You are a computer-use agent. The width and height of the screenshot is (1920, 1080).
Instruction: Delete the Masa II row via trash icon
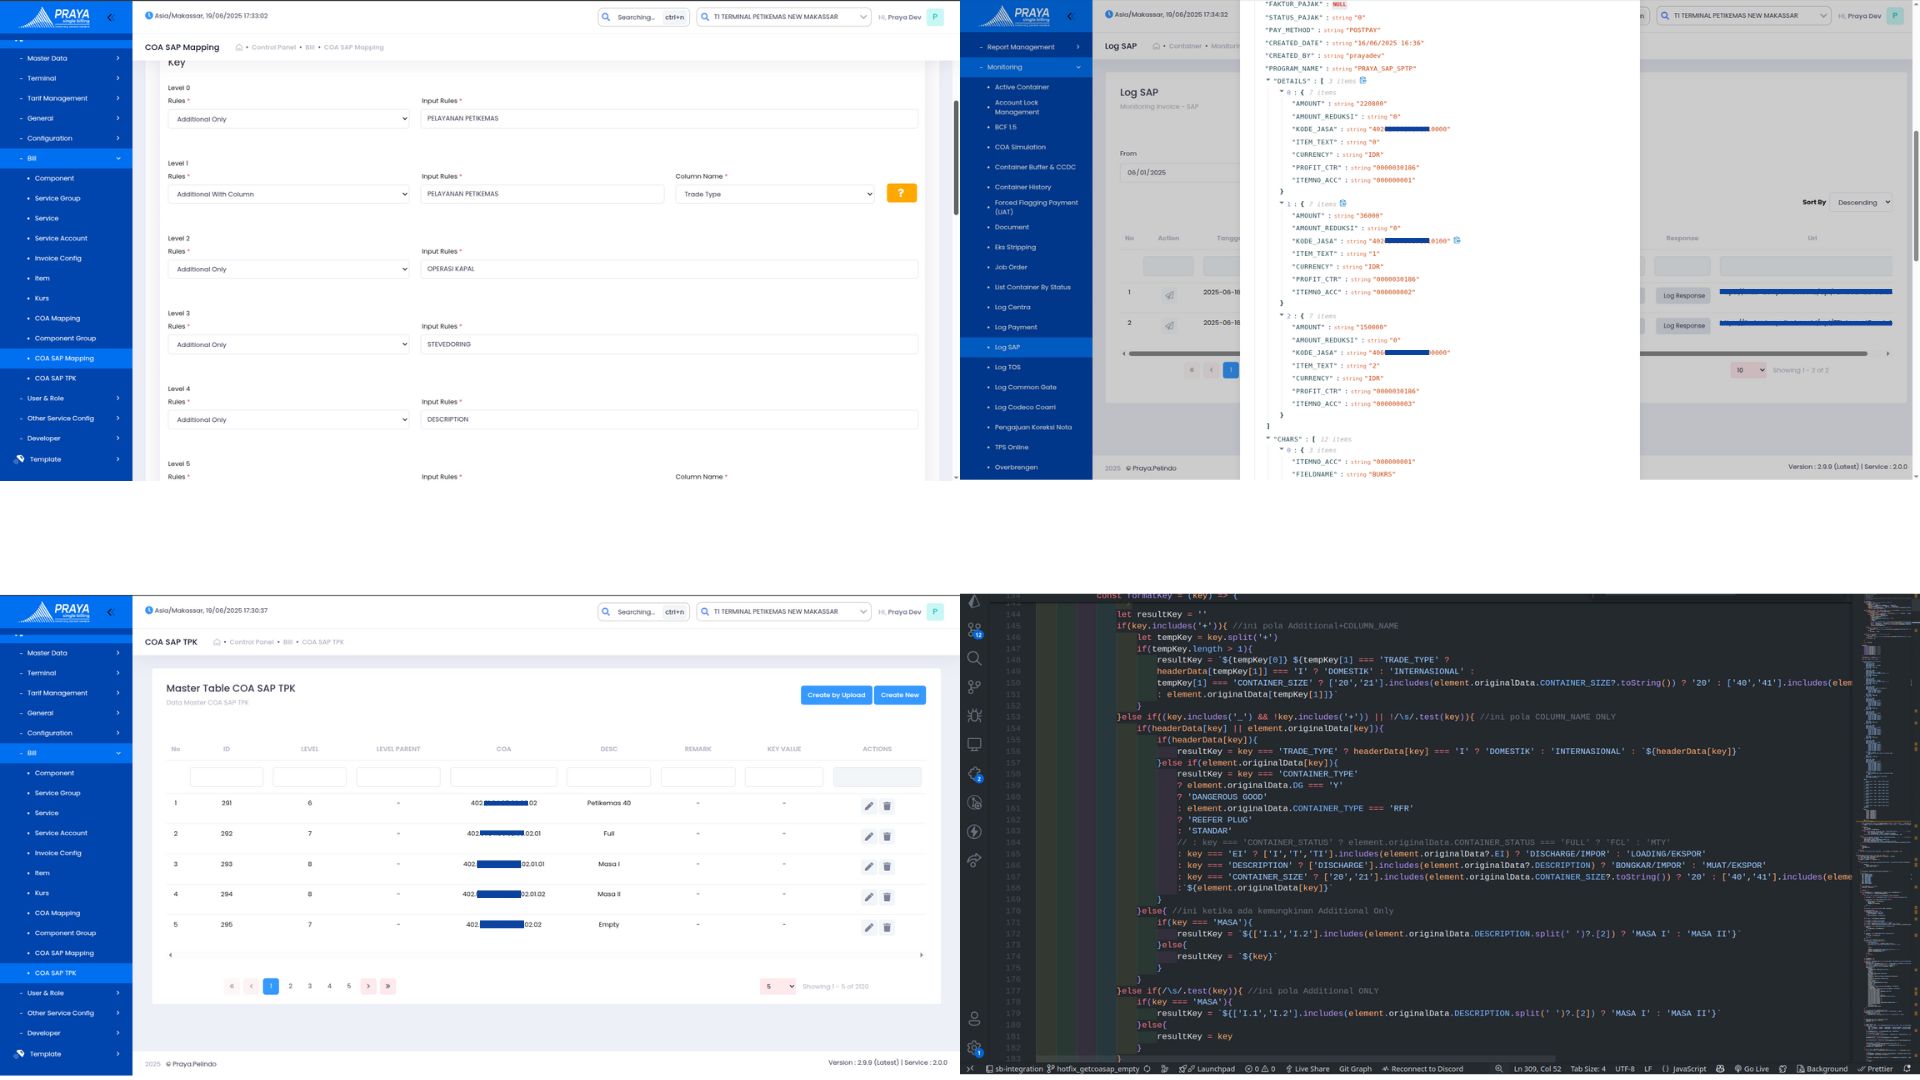point(887,897)
